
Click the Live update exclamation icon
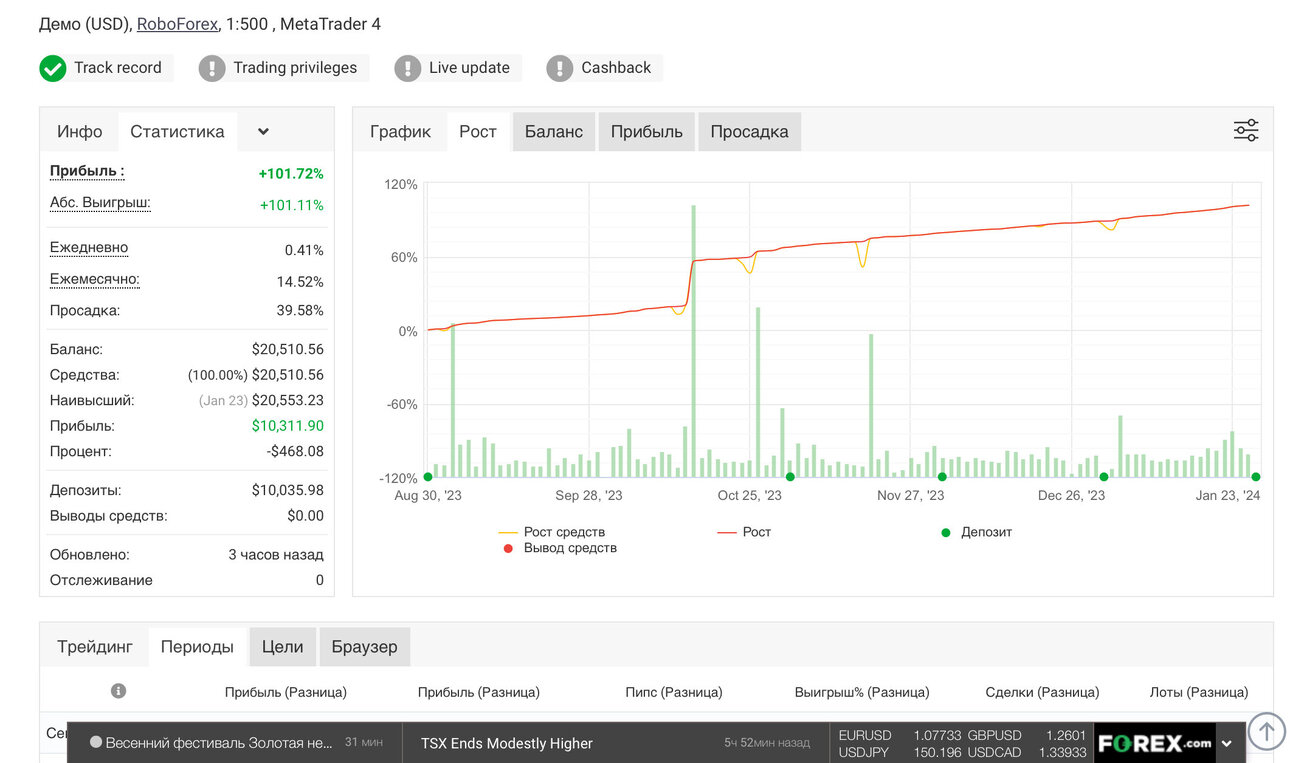(x=407, y=68)
